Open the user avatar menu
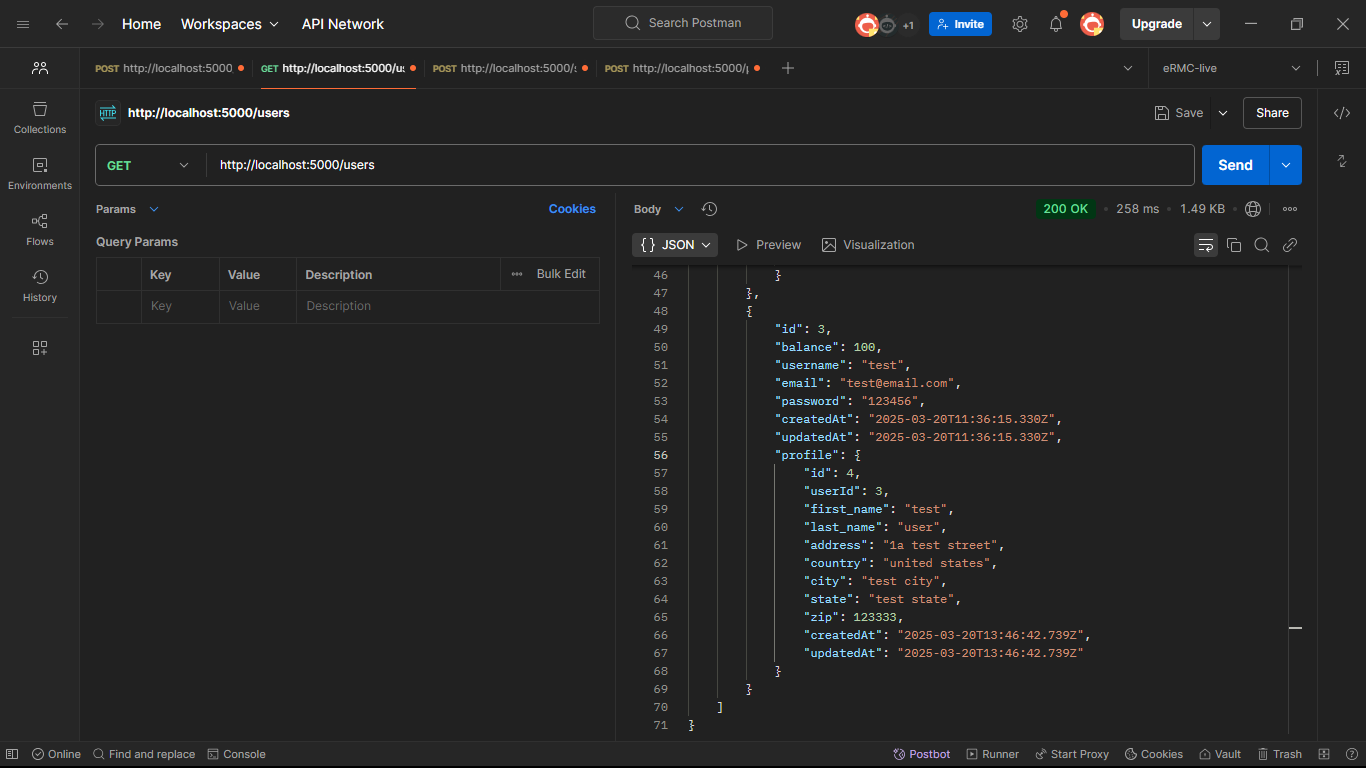Screen dimensions: 1366x768 (x=1092, y=24)
